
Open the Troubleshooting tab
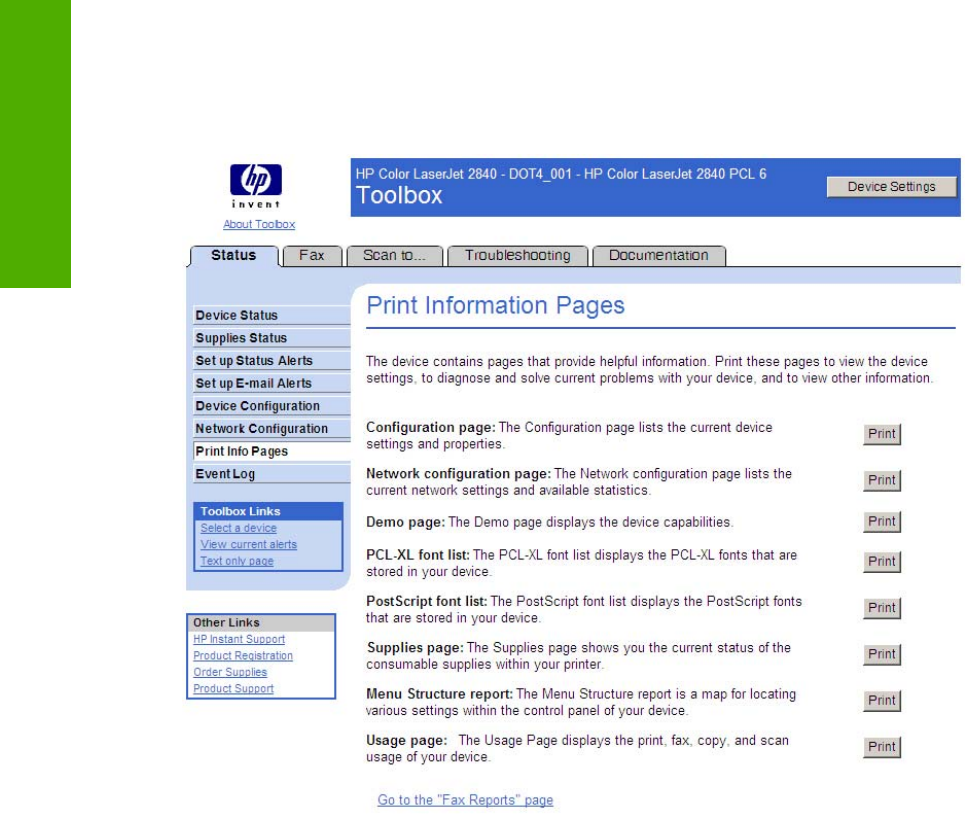tap(518, 255)
